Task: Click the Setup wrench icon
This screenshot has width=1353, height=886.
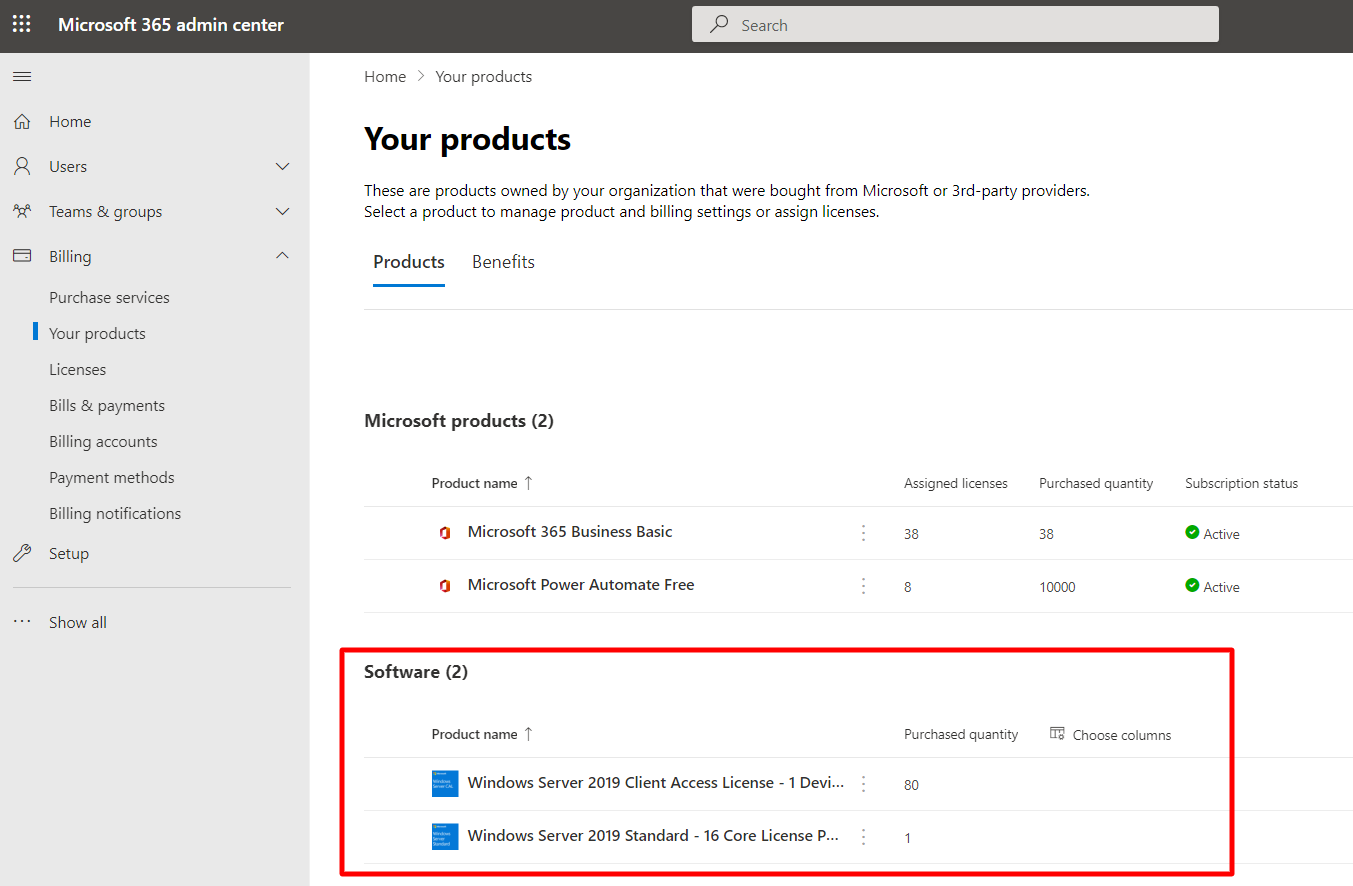Action: [21, 554]
